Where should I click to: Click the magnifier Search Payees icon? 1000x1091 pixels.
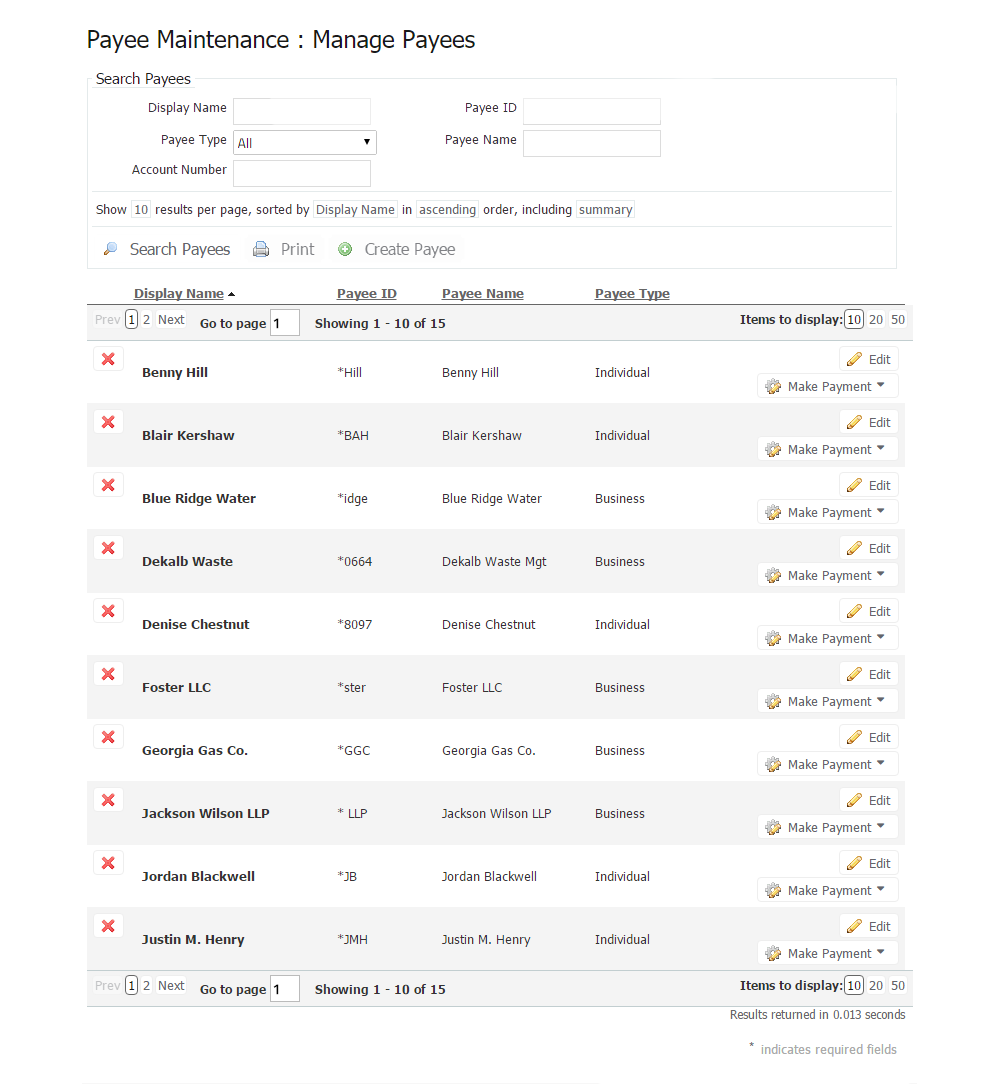tap(111, 250)
